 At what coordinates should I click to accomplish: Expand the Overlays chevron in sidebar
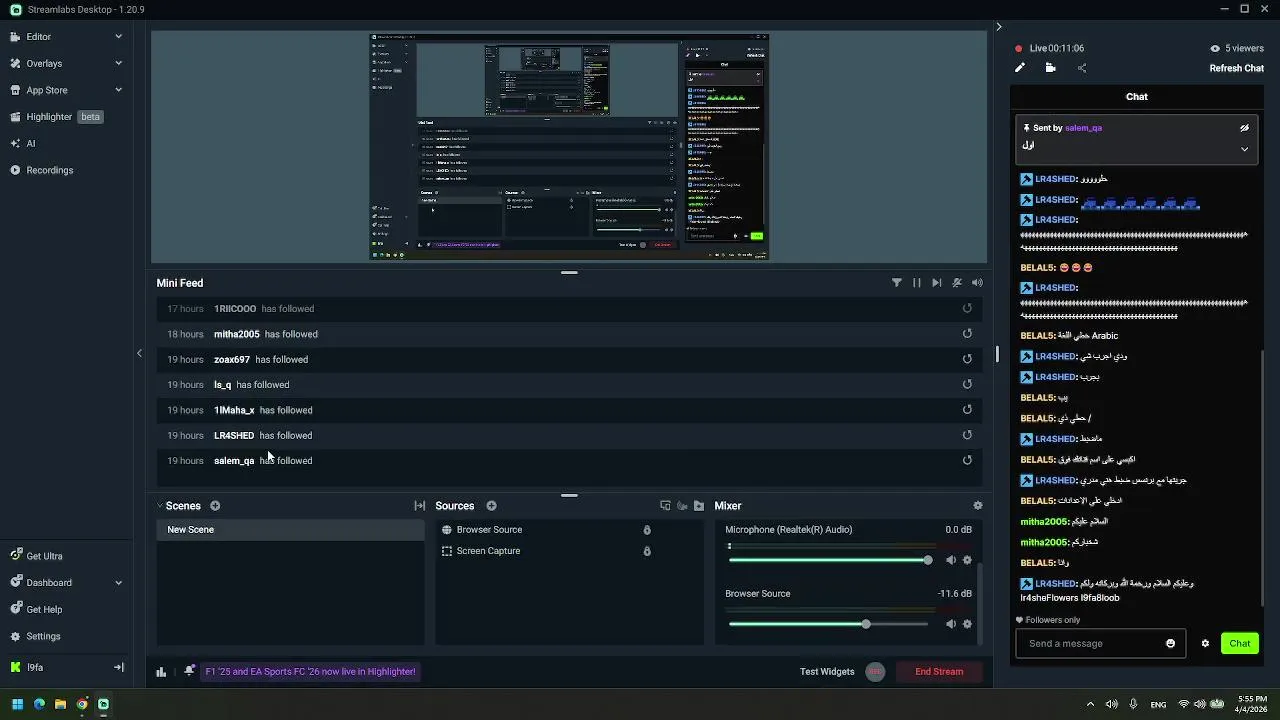pyautogui.click(x=118, y=63)
